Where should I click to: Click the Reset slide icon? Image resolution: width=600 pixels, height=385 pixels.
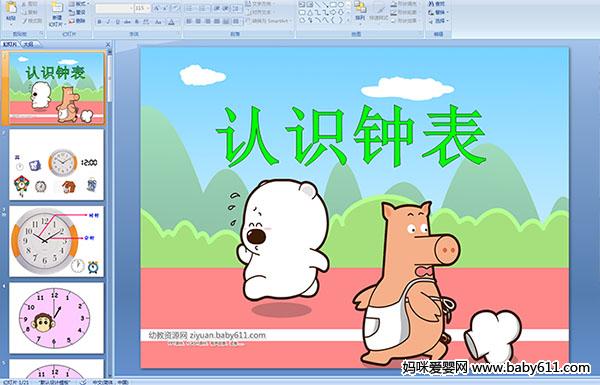coord(78,12)
